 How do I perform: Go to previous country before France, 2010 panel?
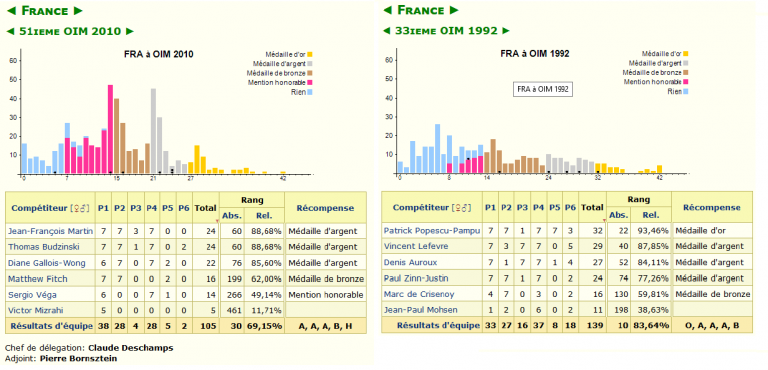[12, 10]
